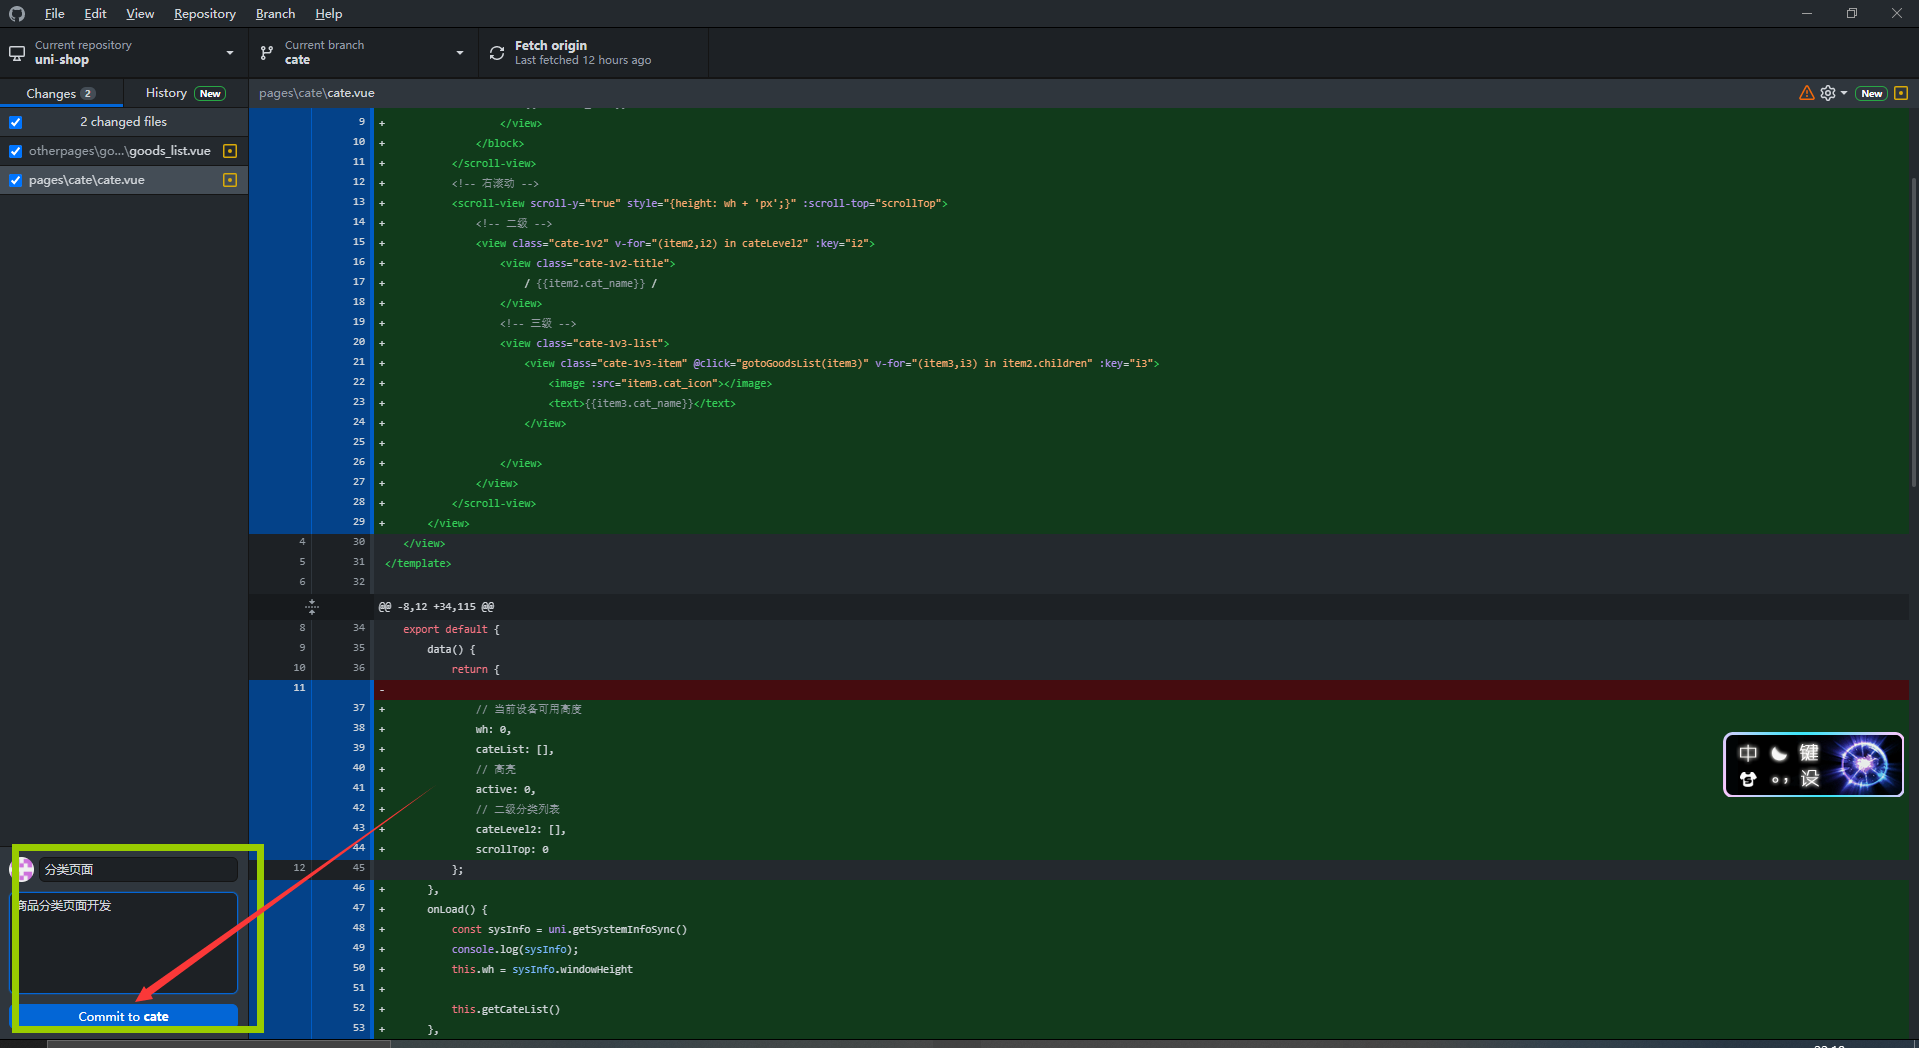1919x1048 pixels.
Task: Open the Branch menu
Action: pyautogui.click(x=275, y=14)
